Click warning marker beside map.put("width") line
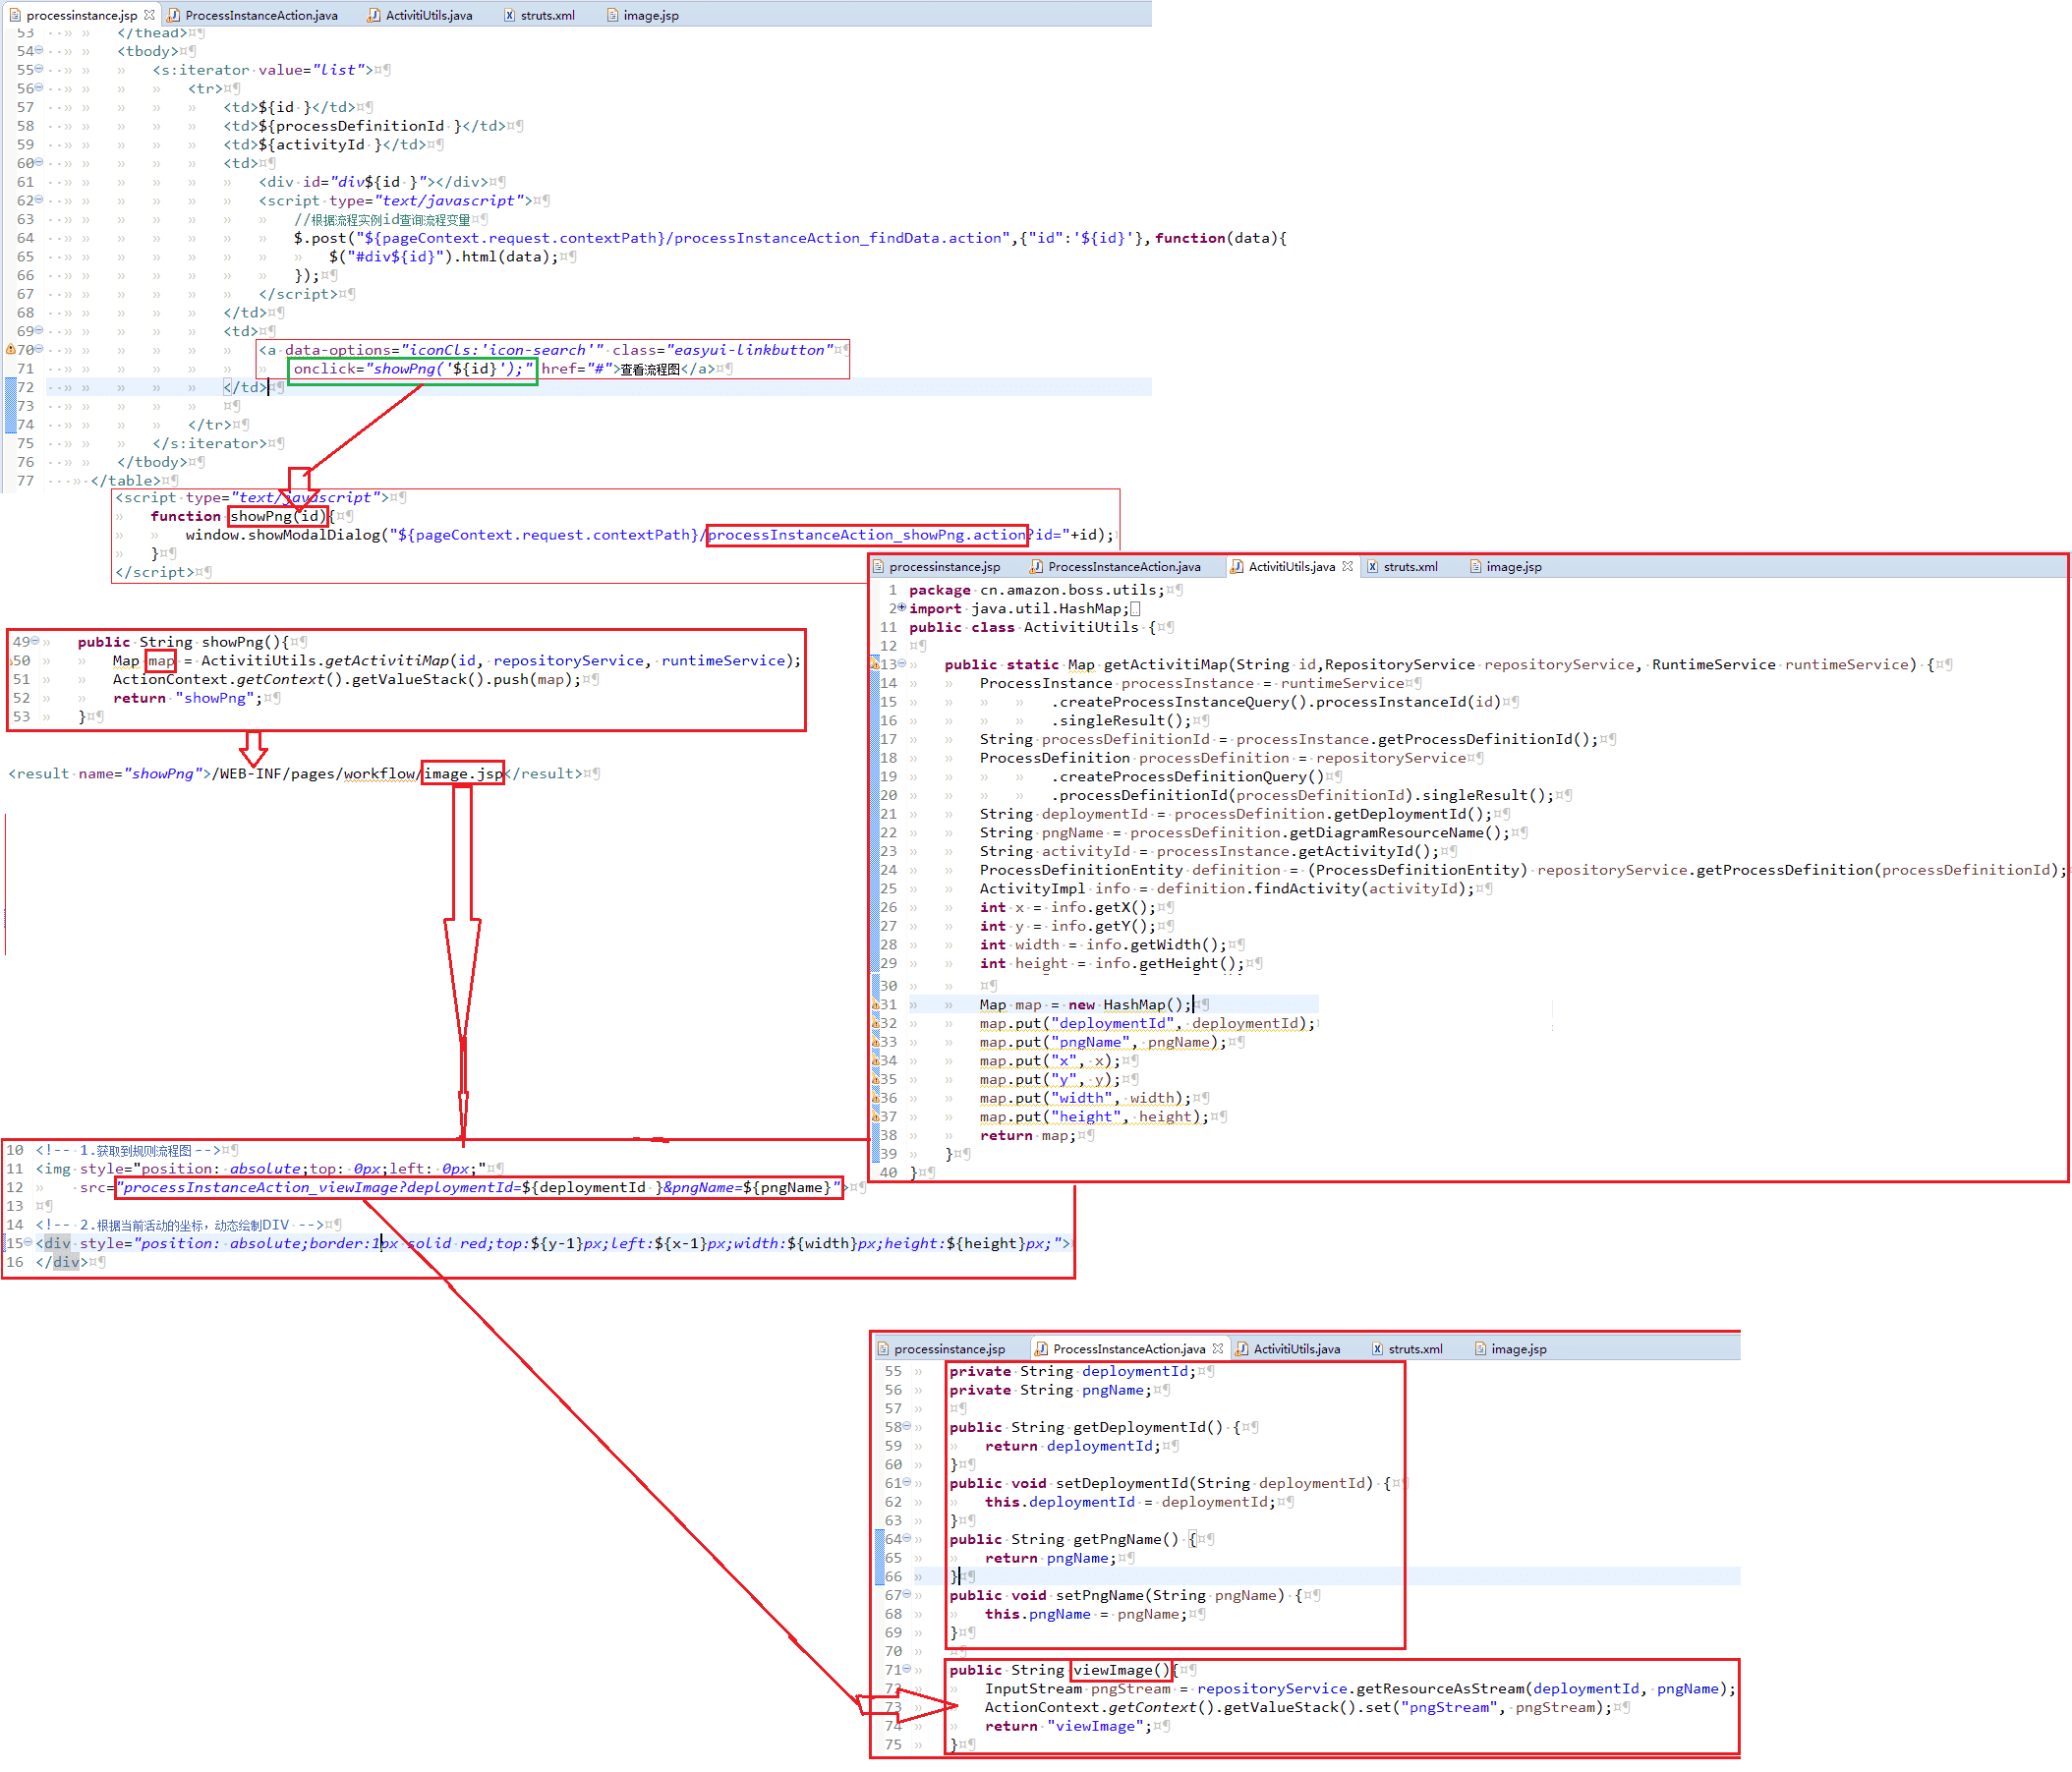Image resolution: width=2072 pixels, height=1772 pixels. click(874, 1098)
